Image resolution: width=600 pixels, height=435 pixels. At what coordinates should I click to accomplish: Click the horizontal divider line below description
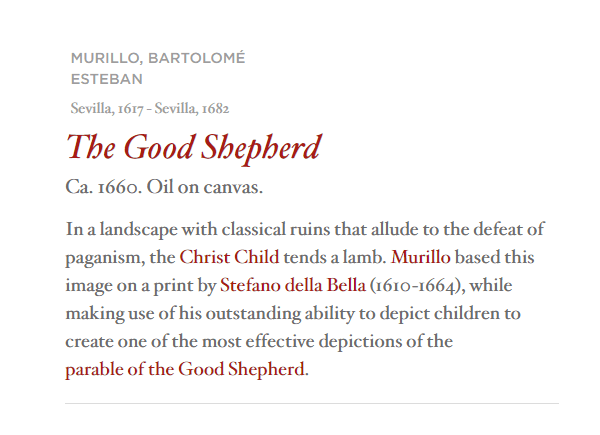(312, 403)
